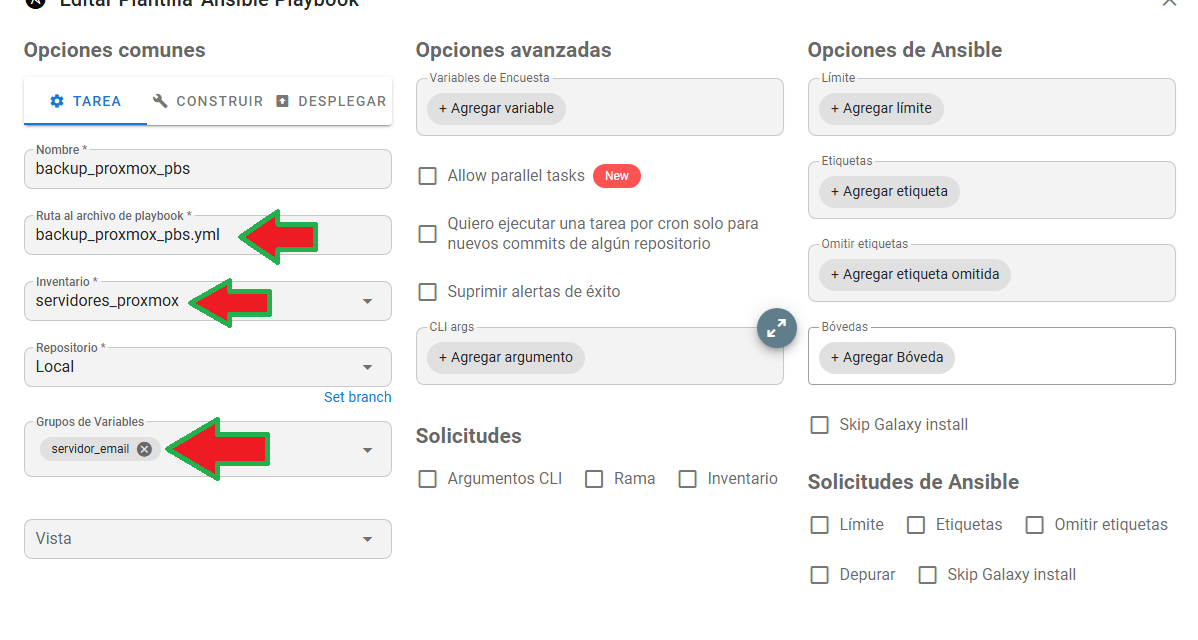Open the Inventario dropdown arrow

click(367, 301)
